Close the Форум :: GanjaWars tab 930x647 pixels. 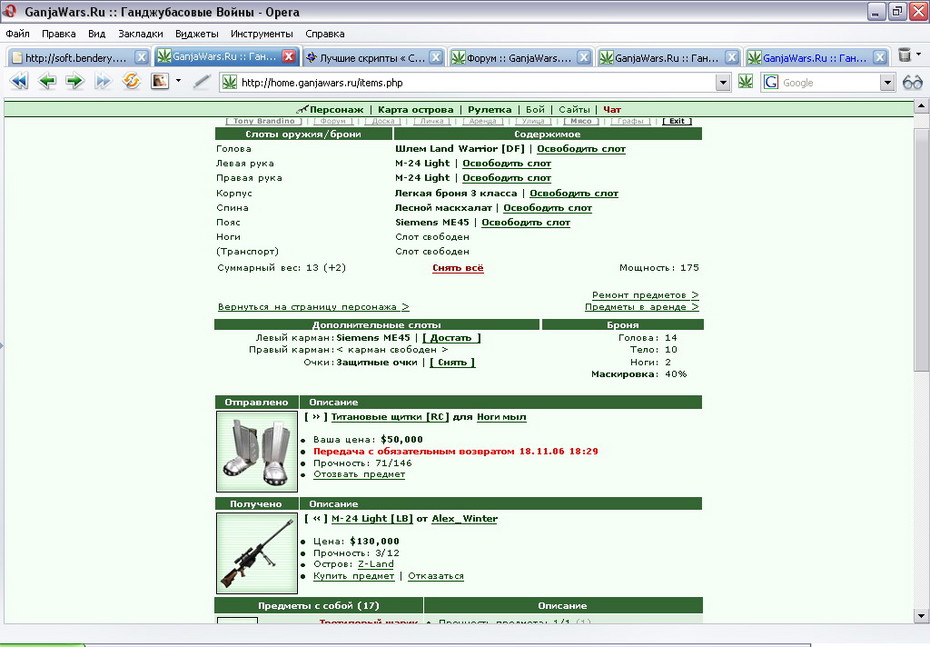click(x=584, y=57)
